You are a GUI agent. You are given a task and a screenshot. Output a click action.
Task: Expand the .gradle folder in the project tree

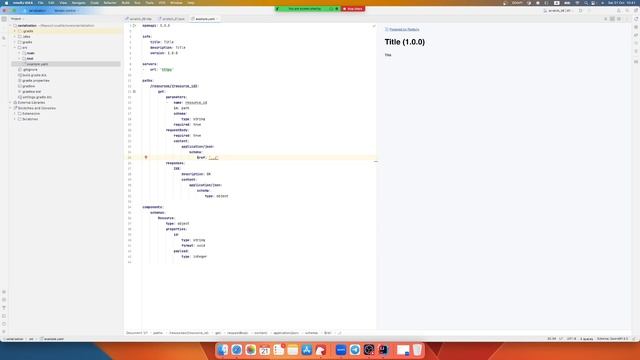click(x=15, y=31)
